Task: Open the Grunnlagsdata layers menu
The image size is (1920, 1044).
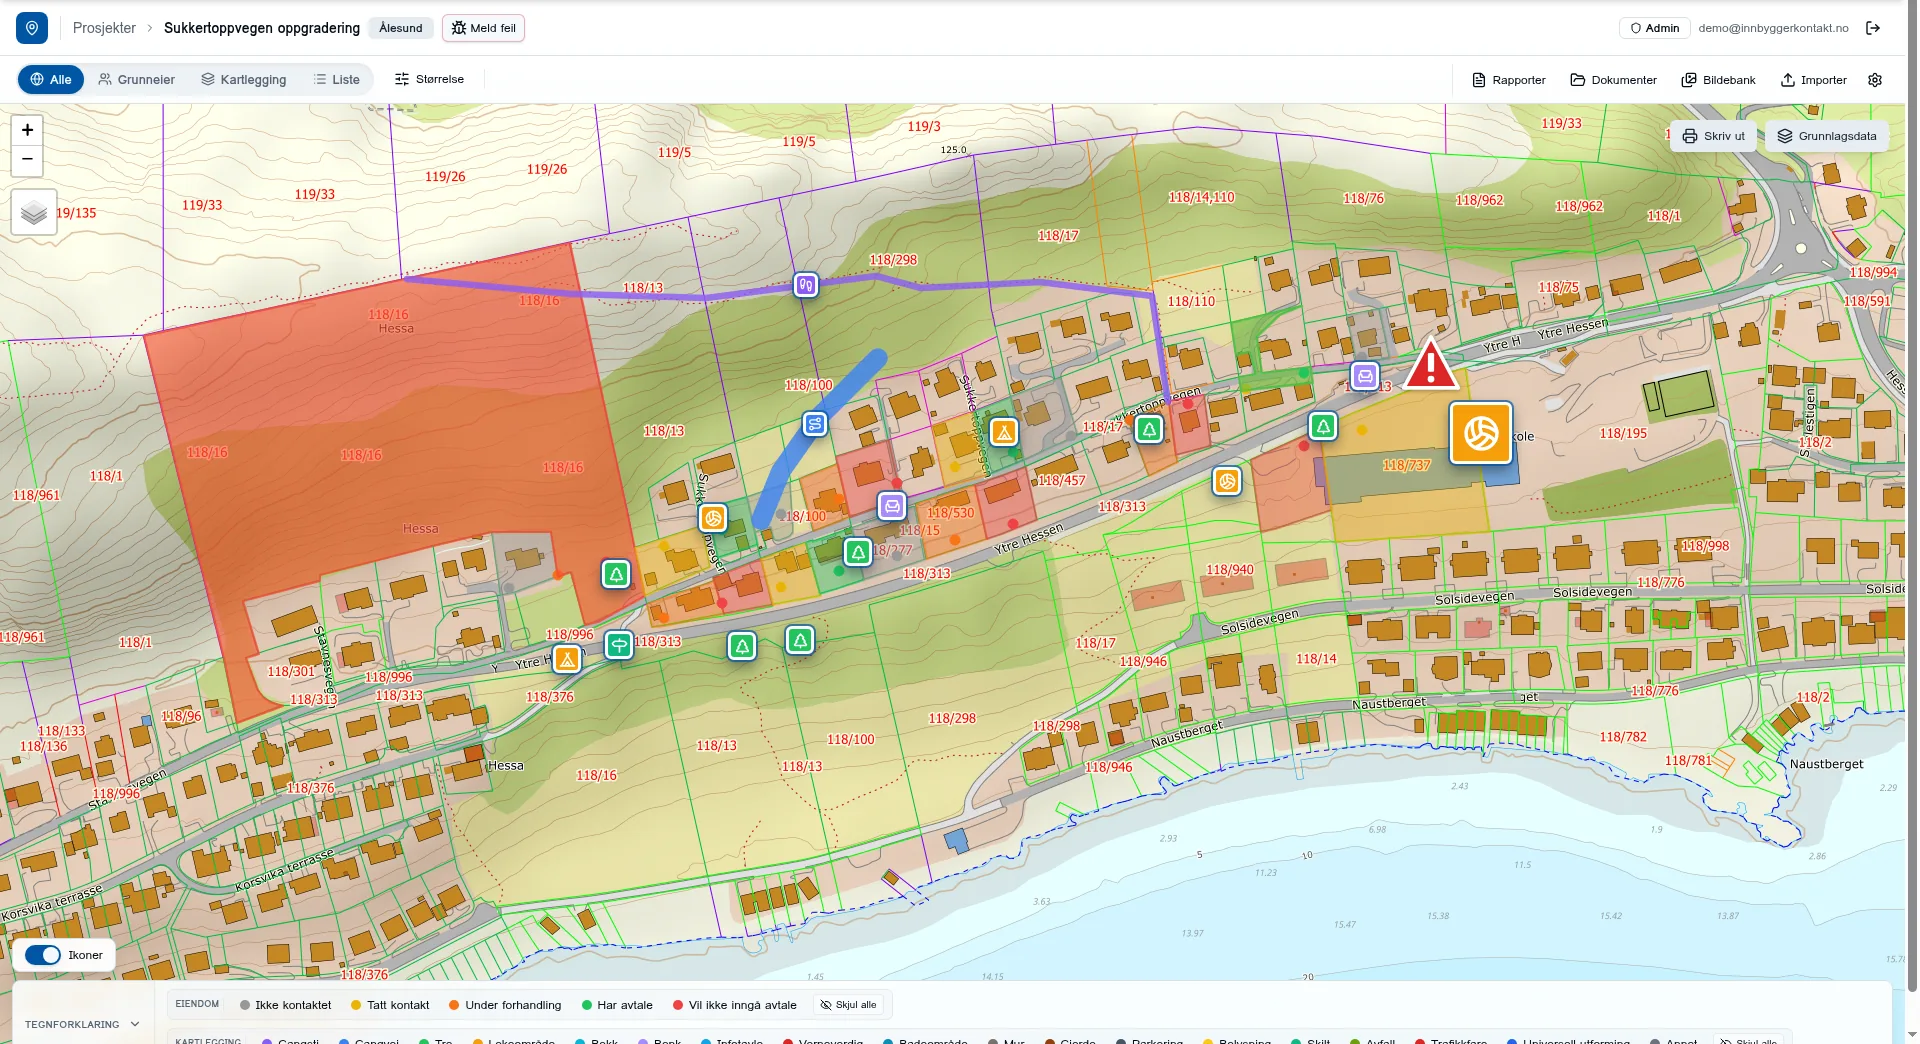Action: click(x=1827, y=136)
